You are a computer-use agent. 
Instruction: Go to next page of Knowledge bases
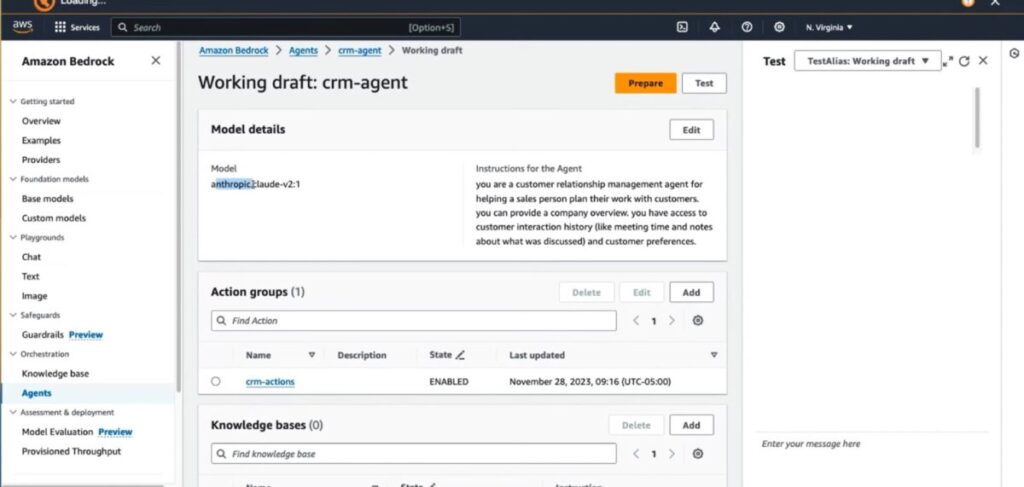point(671,454)
